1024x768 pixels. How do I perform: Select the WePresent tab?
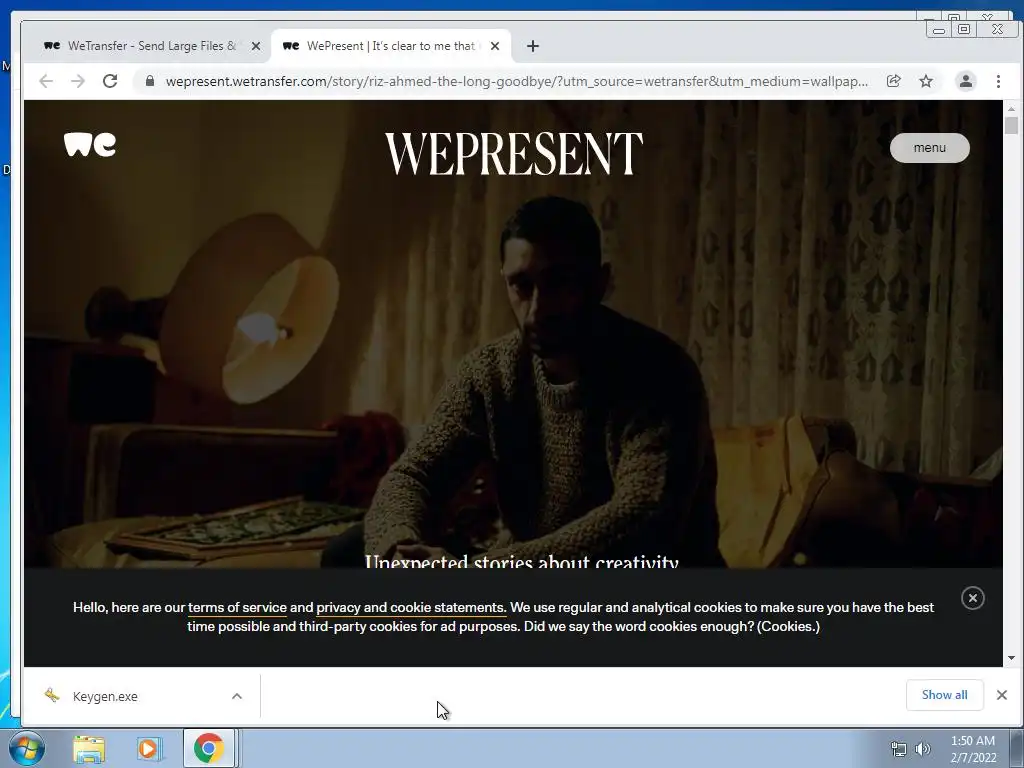[391, 46]
